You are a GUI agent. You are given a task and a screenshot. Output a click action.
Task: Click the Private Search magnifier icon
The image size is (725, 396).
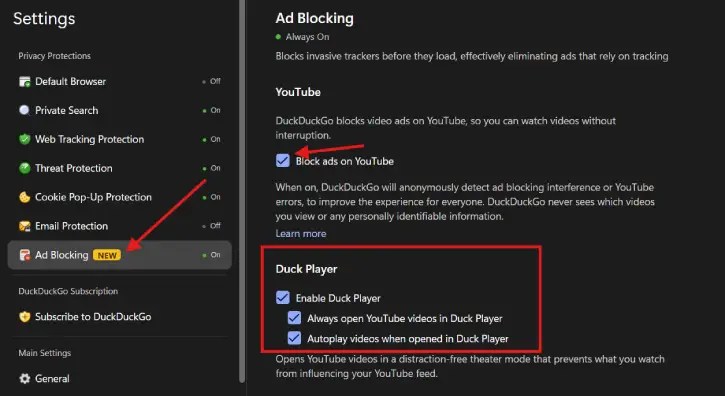25,111
